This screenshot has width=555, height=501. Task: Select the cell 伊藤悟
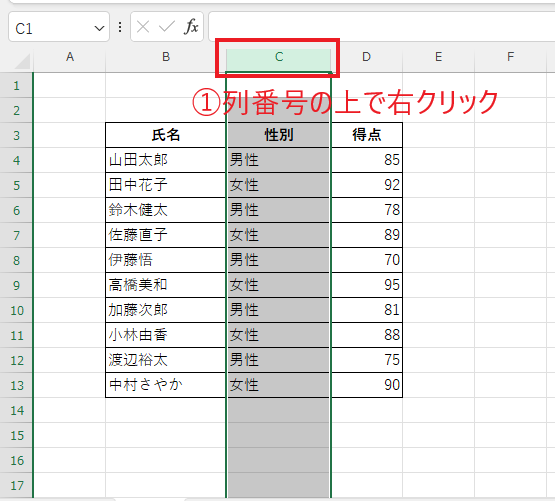tap(166, 260)
